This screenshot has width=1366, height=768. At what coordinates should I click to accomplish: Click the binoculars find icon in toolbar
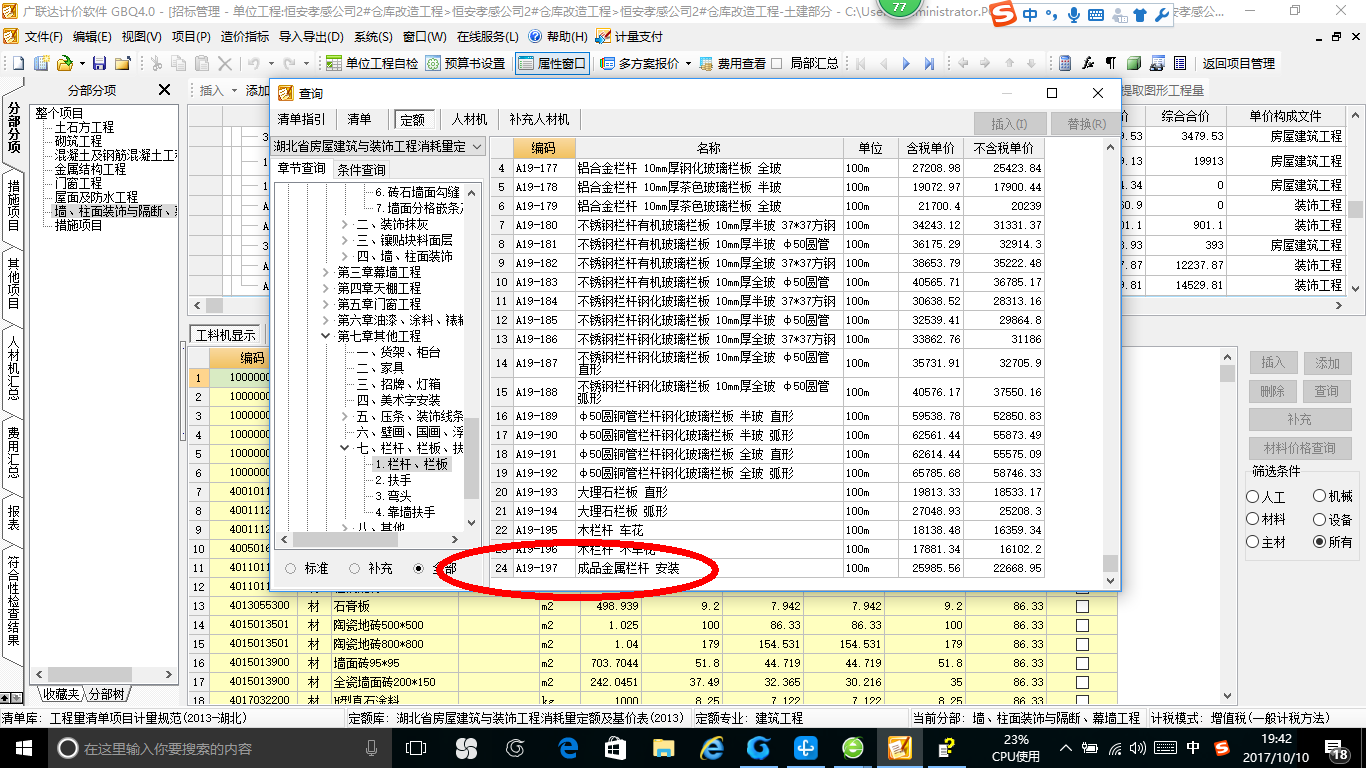click(x=1157, y=63)
